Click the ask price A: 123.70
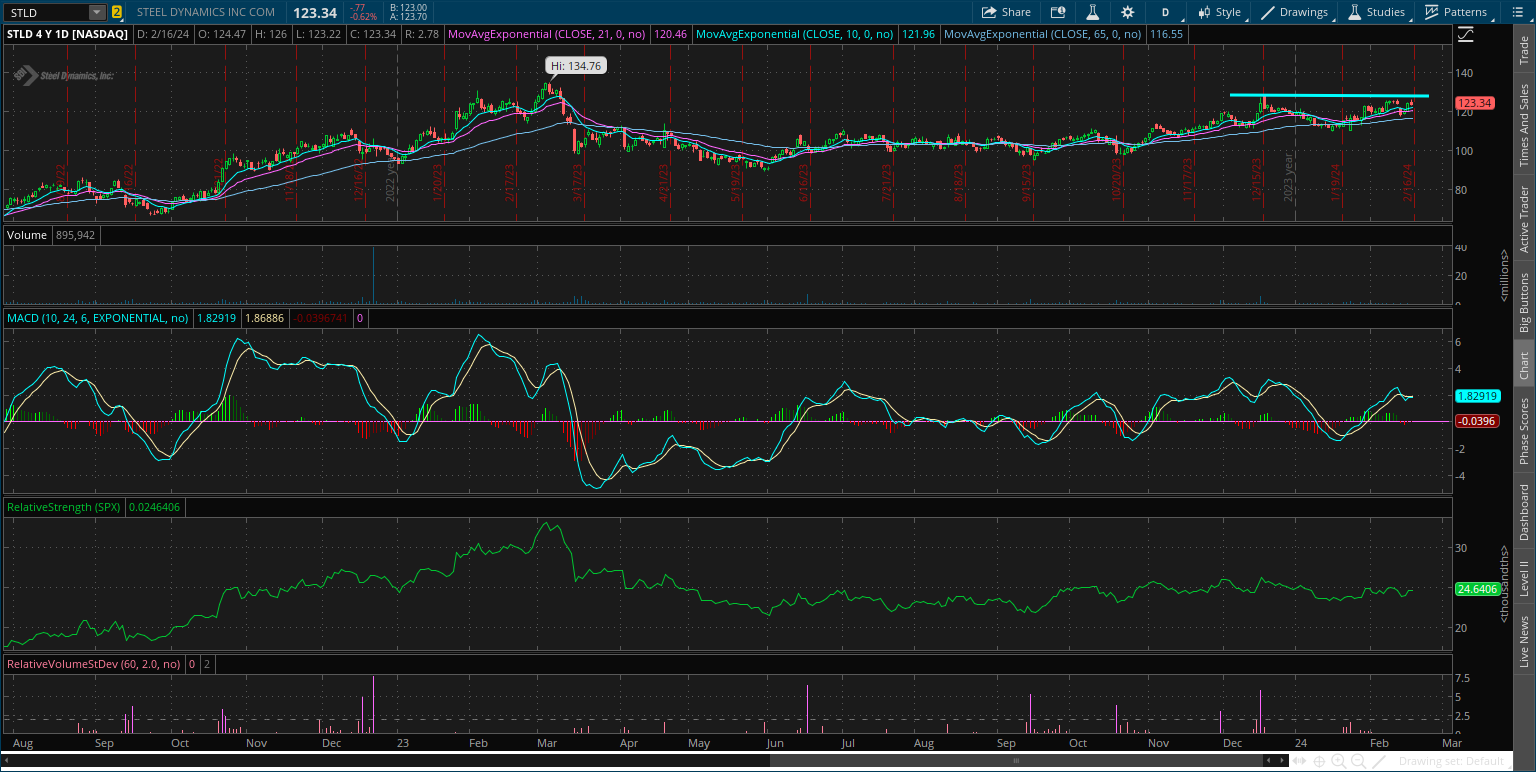Viewport: 1536px width, 772px height. coord(410,17)
